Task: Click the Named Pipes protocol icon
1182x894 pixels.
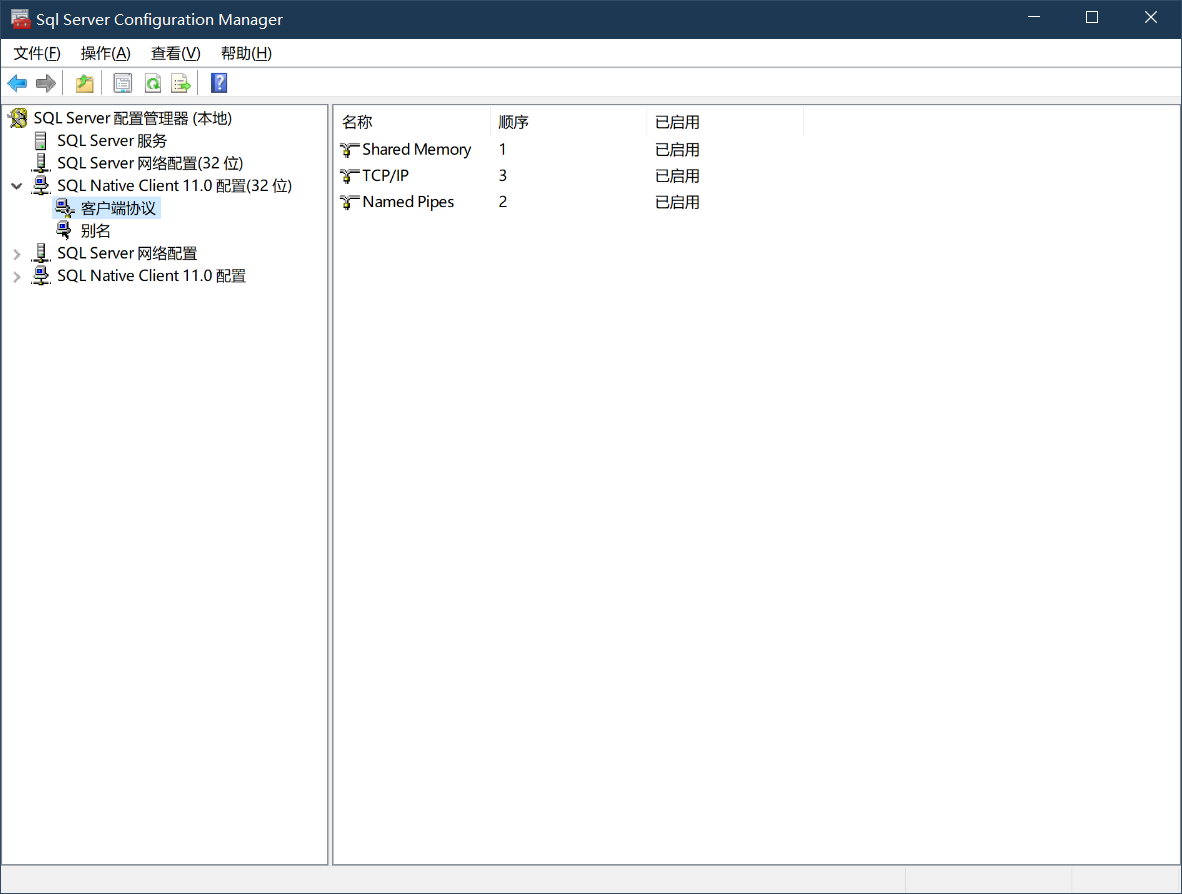Action: (x=349, y=202)
